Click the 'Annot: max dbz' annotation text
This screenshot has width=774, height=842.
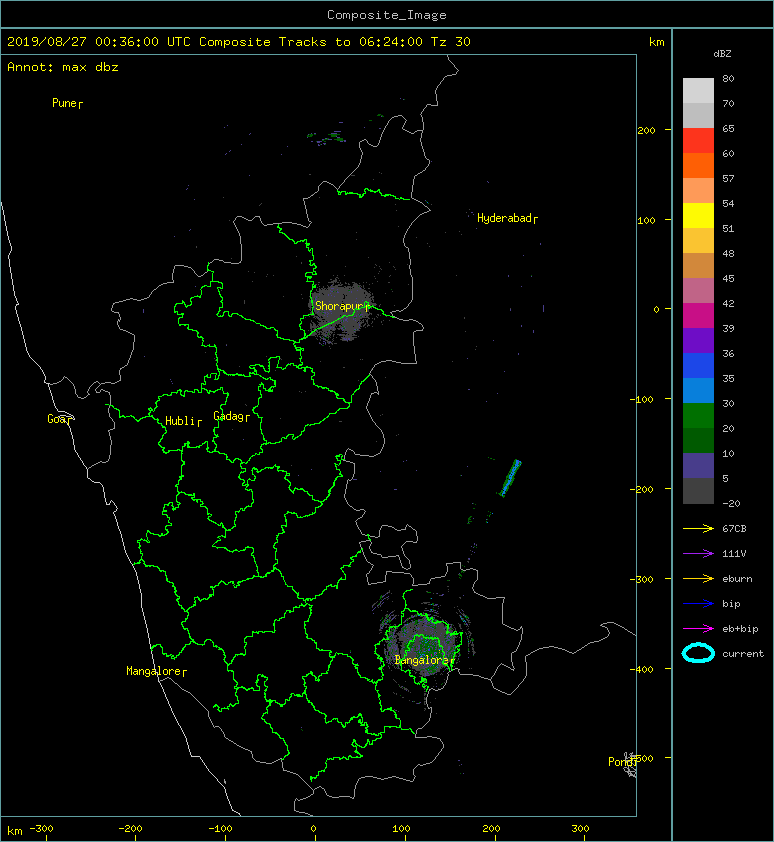click(63, 67)
